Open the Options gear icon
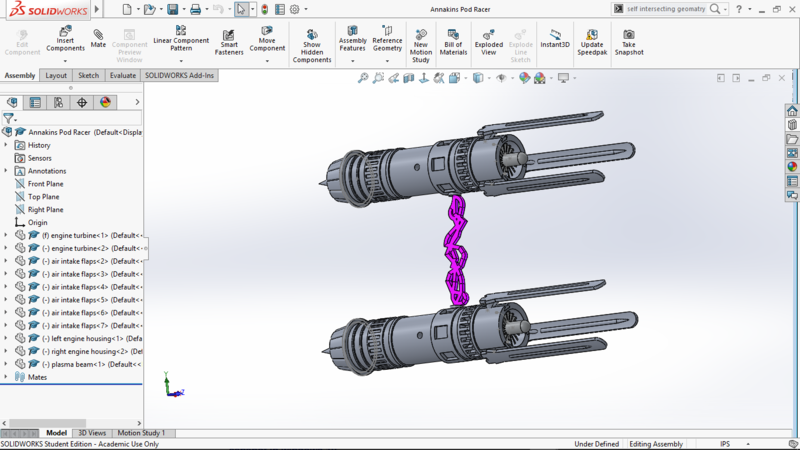 [294, 9]
